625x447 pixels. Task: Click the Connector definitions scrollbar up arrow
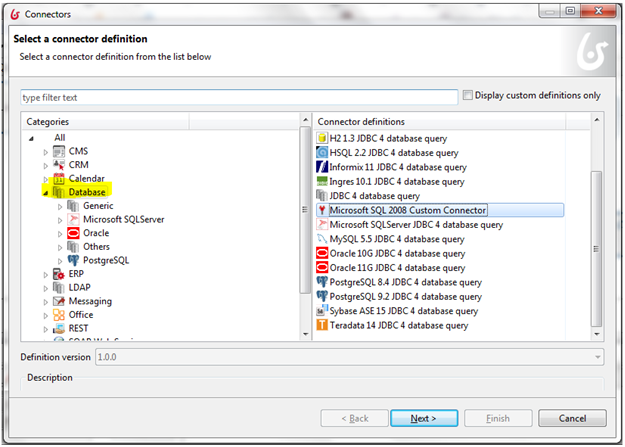[x=596, y=120]
